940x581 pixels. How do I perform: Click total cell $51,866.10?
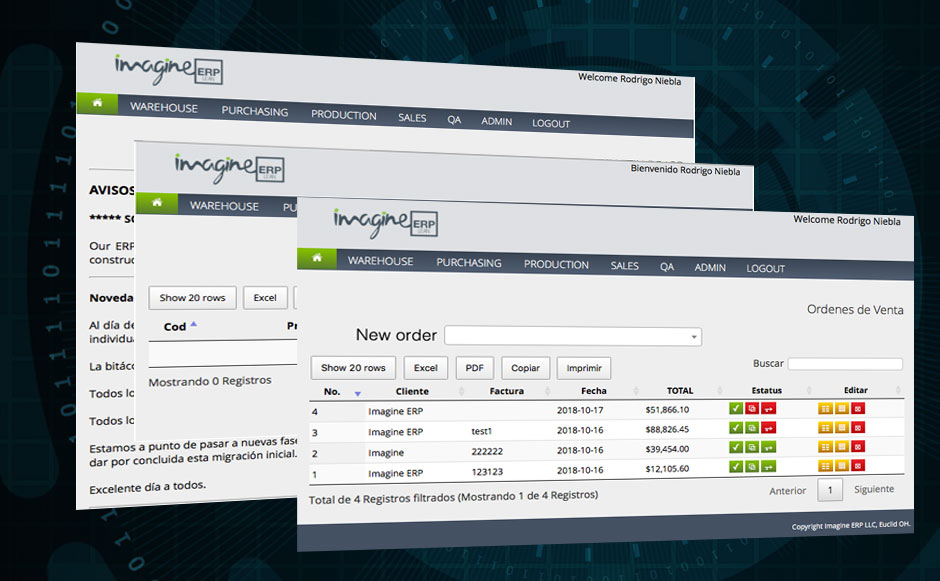(x=667, y=410)
